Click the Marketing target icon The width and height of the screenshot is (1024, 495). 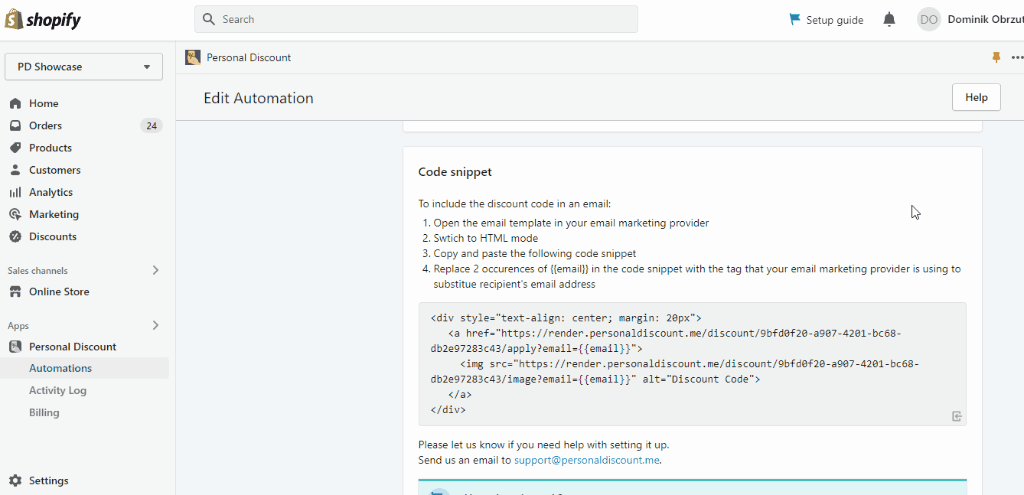tap(16, 214)
